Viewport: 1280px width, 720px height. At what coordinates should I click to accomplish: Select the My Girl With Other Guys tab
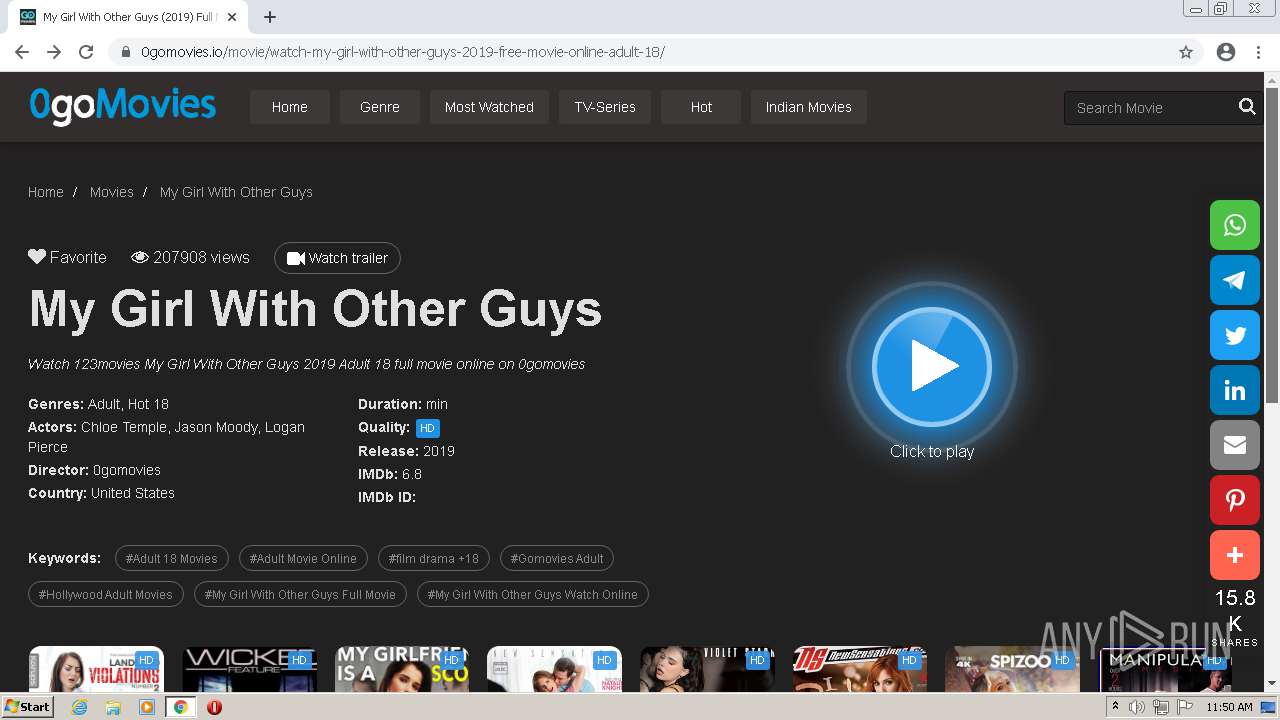(127, 17)
